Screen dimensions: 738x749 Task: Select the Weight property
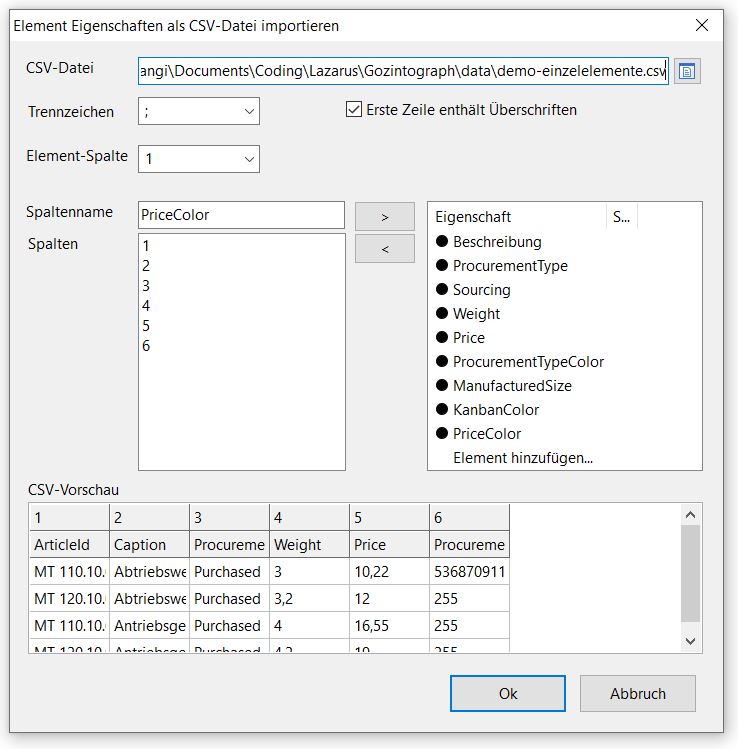[x=476, y=314]
